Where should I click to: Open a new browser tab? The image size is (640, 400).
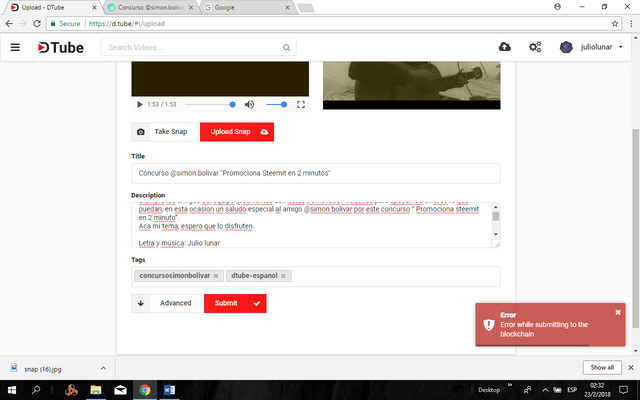click(x=306, y=8)
